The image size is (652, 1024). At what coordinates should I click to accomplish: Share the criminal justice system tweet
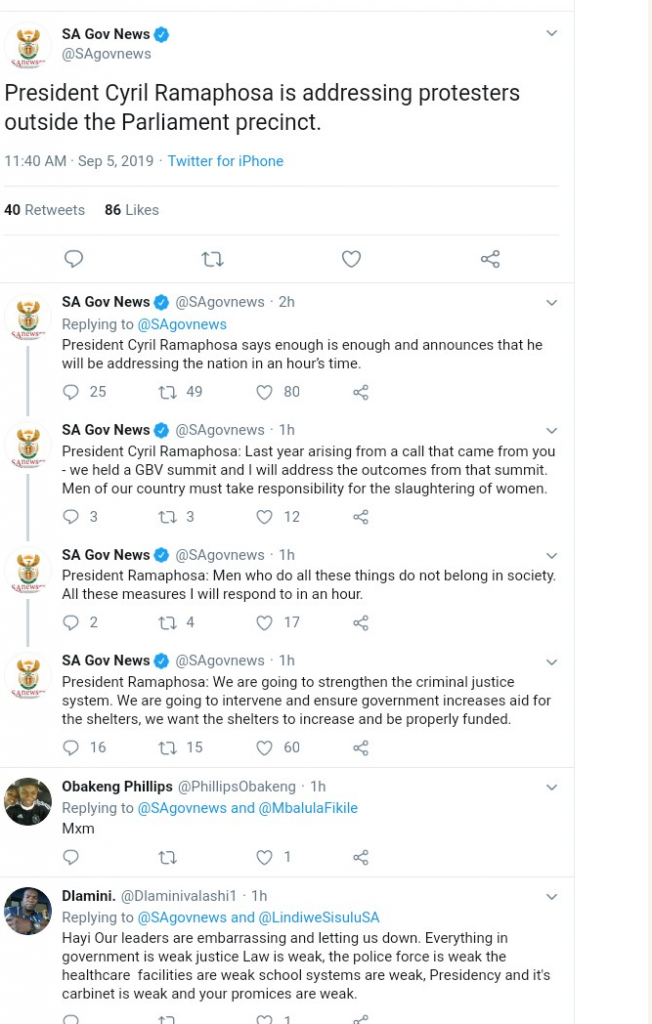coord(361,748)
